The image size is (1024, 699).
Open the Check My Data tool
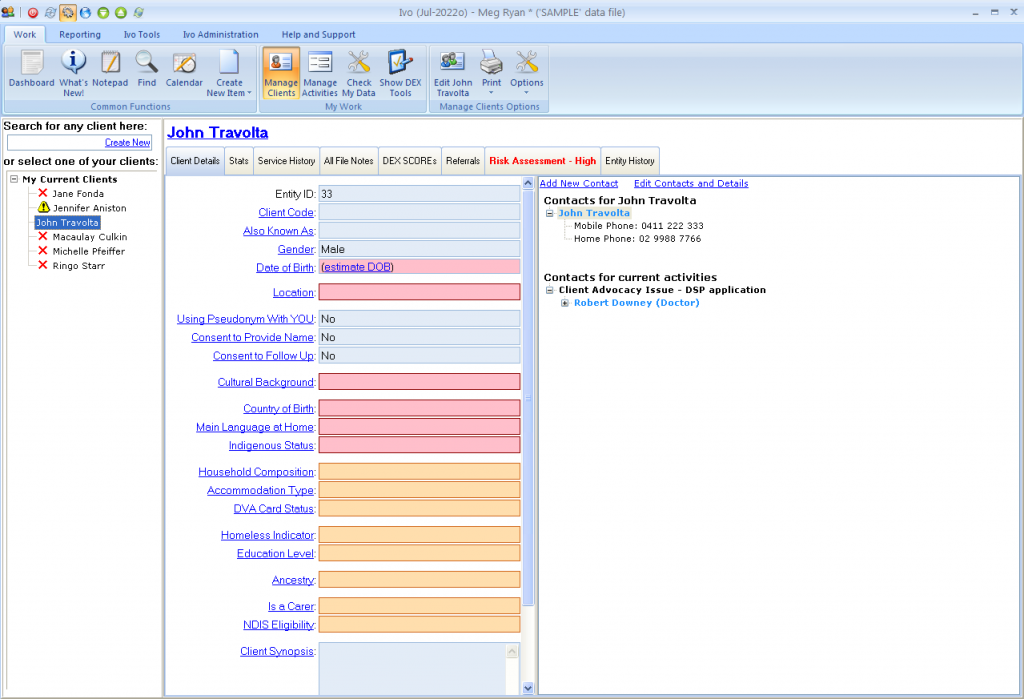click(x=359, y=70)
